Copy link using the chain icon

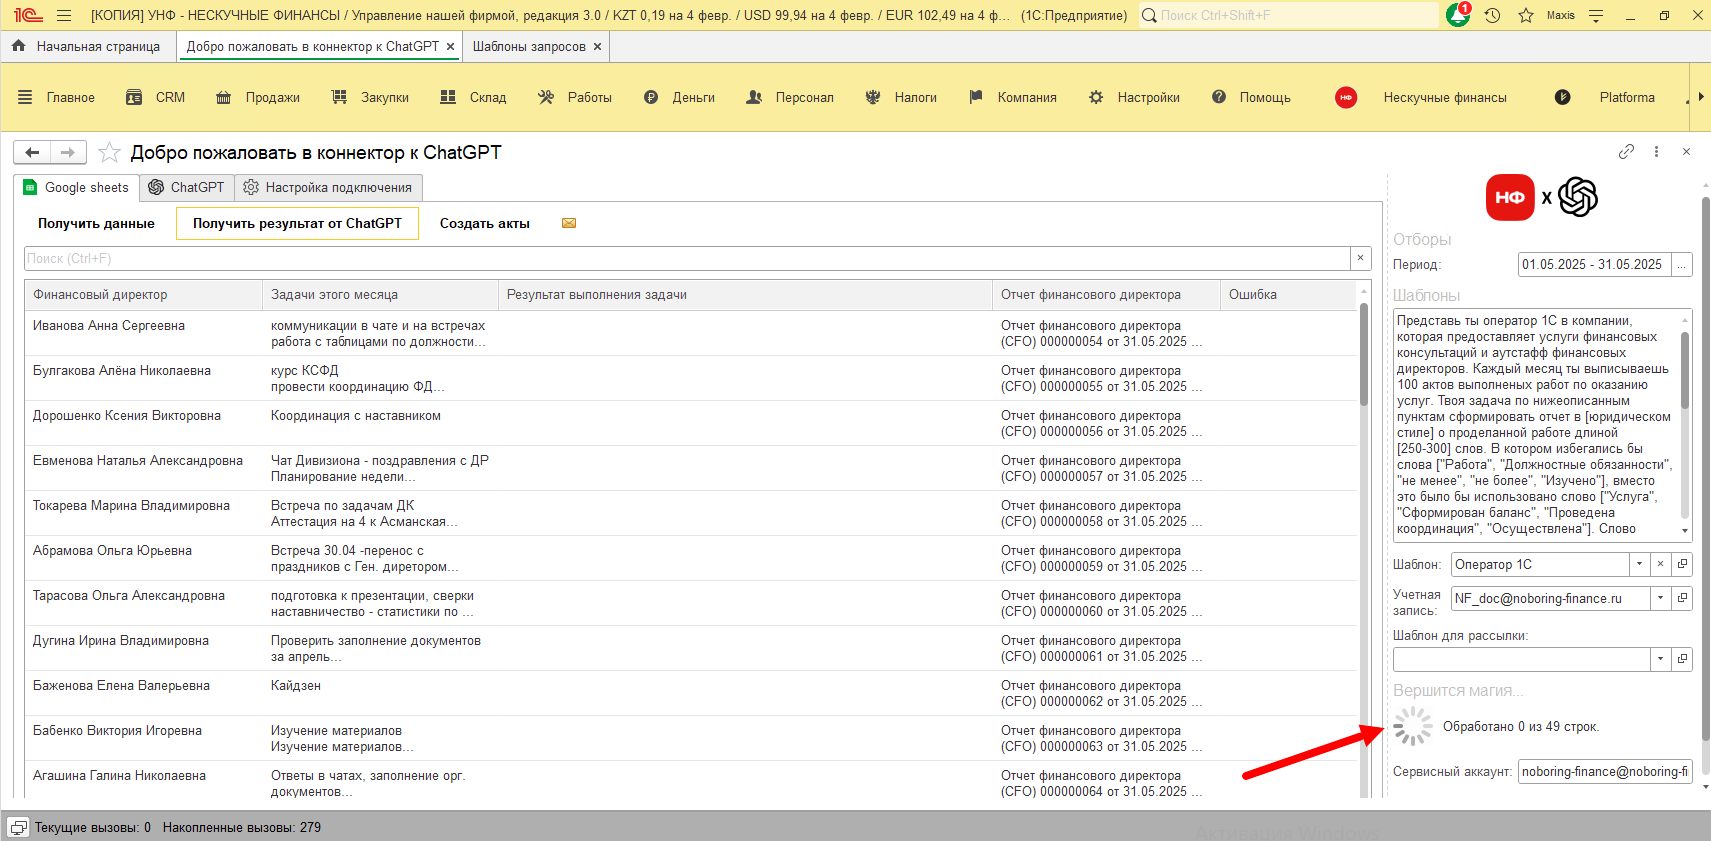click(1626, 152)
